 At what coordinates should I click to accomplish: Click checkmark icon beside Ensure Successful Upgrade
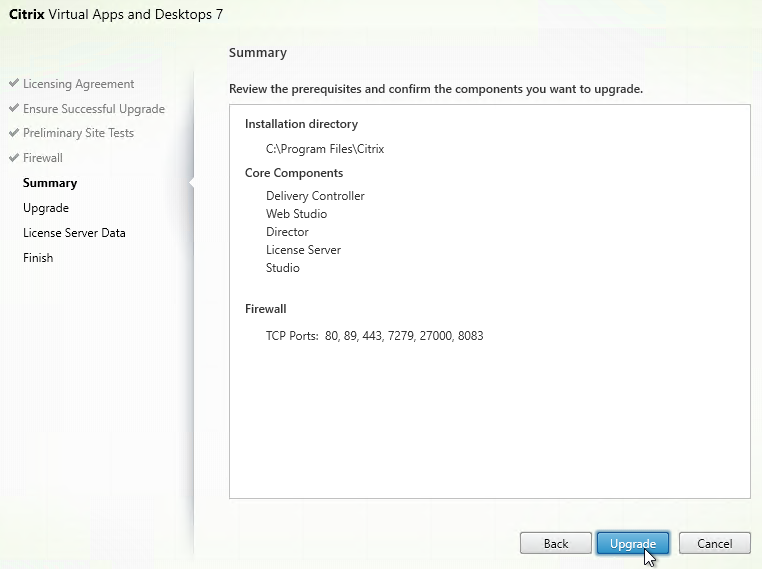click(x=14, y=109)
